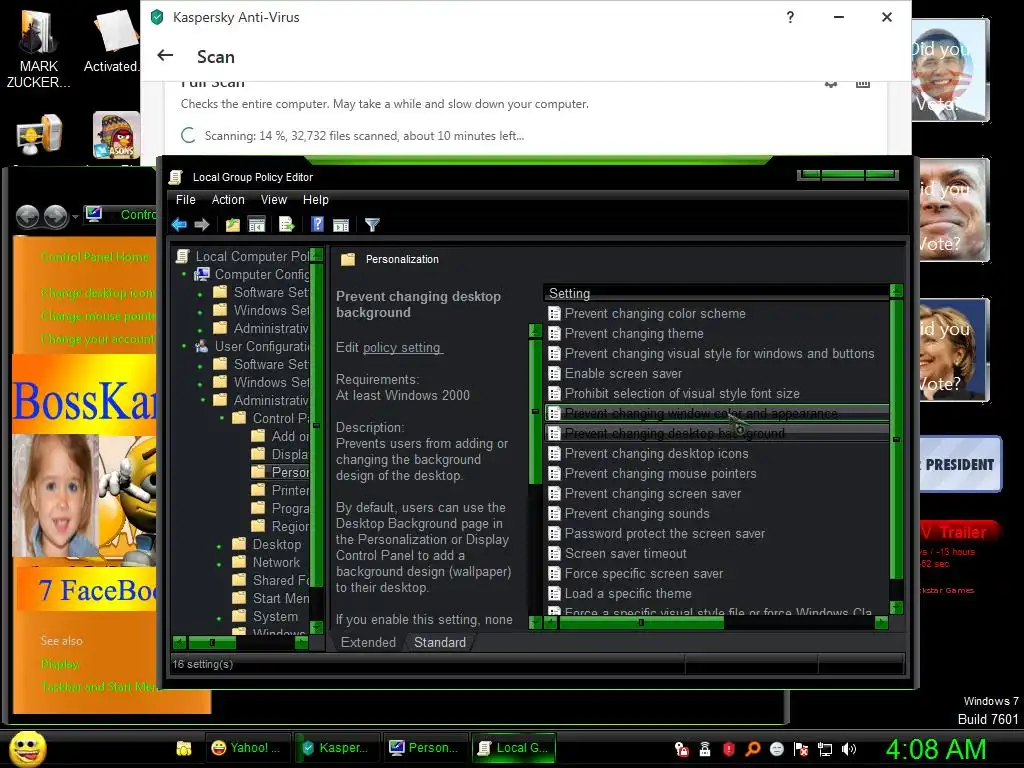Viewport: 1024px width, 768px height.
Task: Collapse the User Configuration tree node
Action: pos(184,347)
